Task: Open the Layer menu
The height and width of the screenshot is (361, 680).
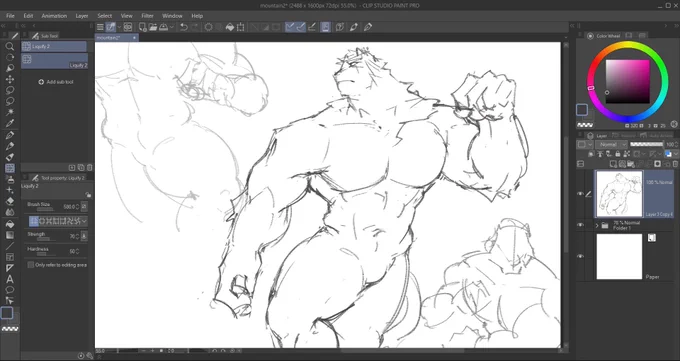Action: tap(82, 16)
